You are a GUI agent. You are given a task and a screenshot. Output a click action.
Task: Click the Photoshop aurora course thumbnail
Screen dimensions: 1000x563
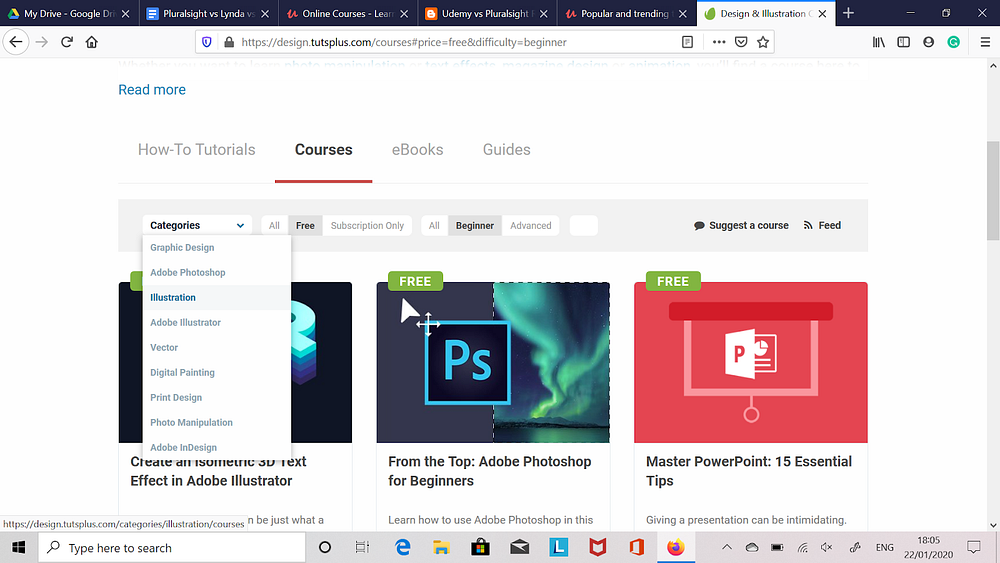(x=493, y=362)
